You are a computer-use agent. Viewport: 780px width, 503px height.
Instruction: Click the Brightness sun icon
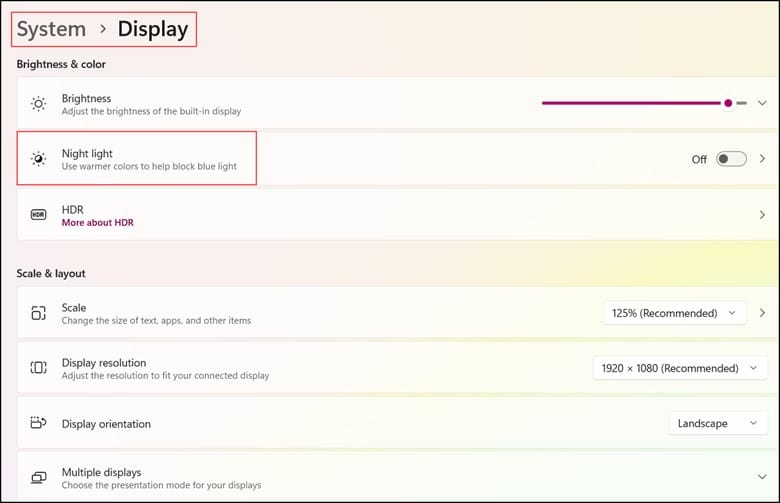(x=38, y=104)
